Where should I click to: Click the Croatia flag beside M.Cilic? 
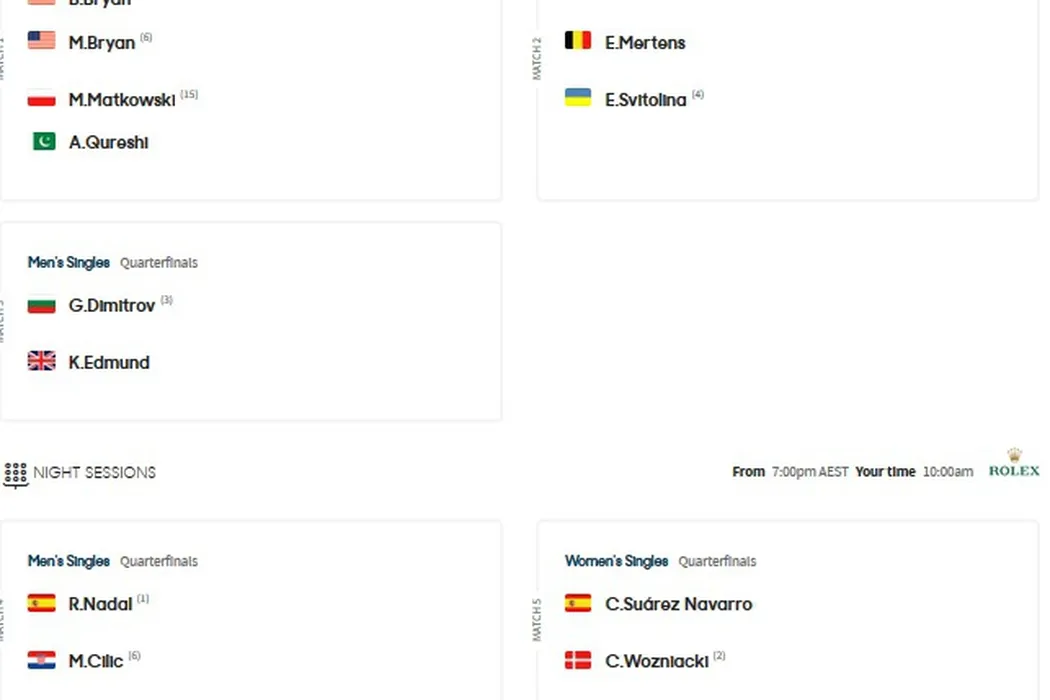click(x=41, y=660)
